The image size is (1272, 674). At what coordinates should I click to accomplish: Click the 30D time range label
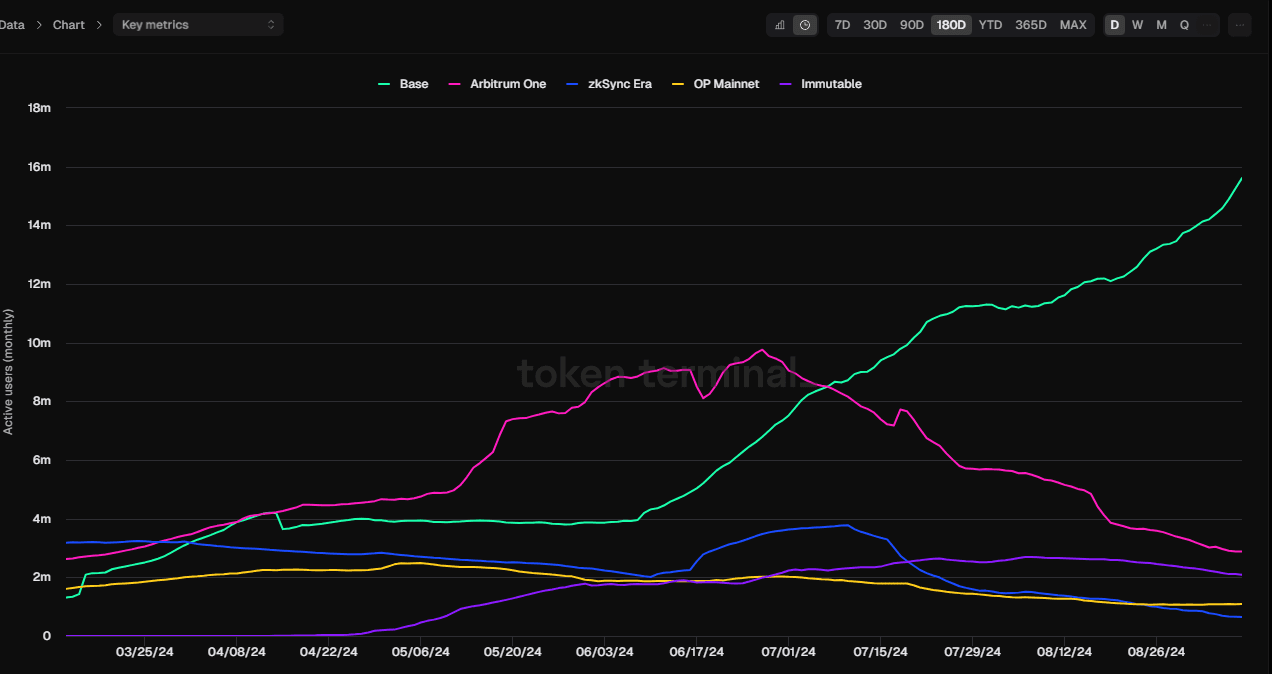(874, 24)
